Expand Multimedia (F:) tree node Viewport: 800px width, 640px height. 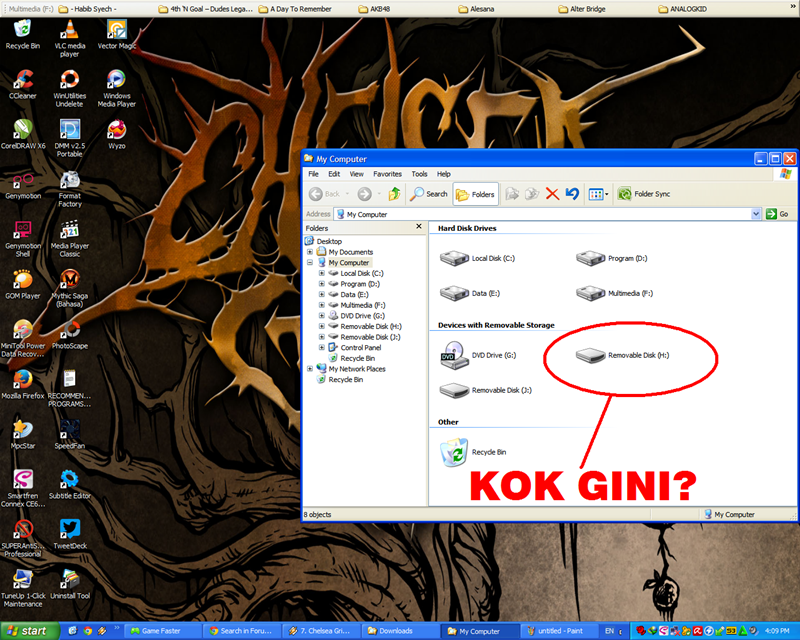pos(321,305)
